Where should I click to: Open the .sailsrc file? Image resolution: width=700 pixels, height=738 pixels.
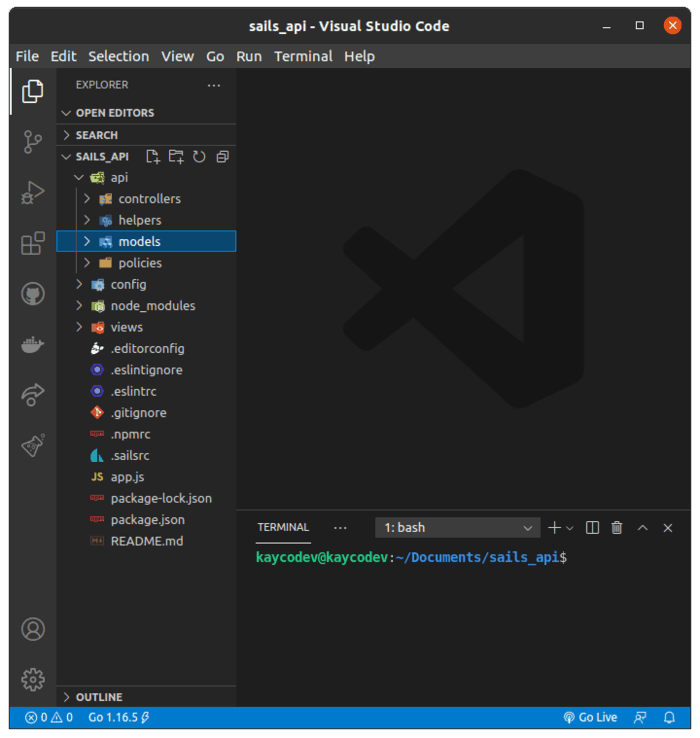pos(146,456)
